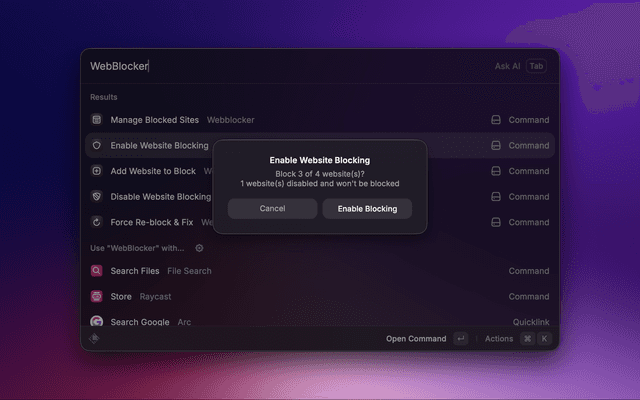Click the Add Website to Block plus icon

[x=97, y=171]
